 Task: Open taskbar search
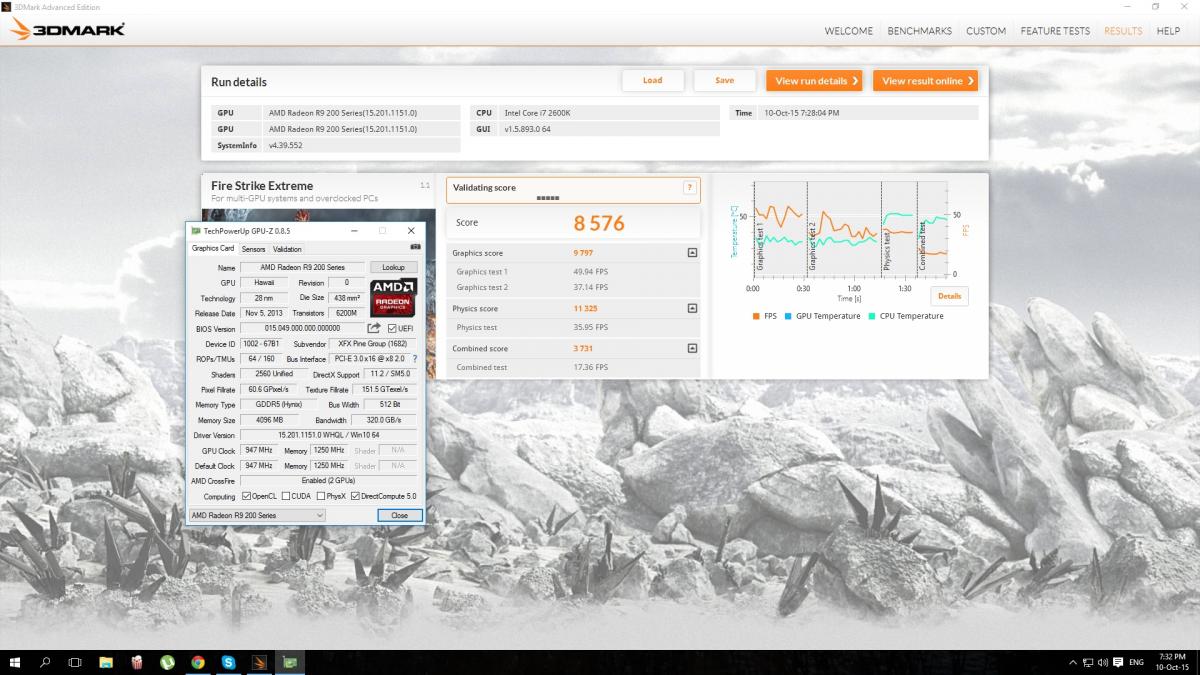pos(46,662)
